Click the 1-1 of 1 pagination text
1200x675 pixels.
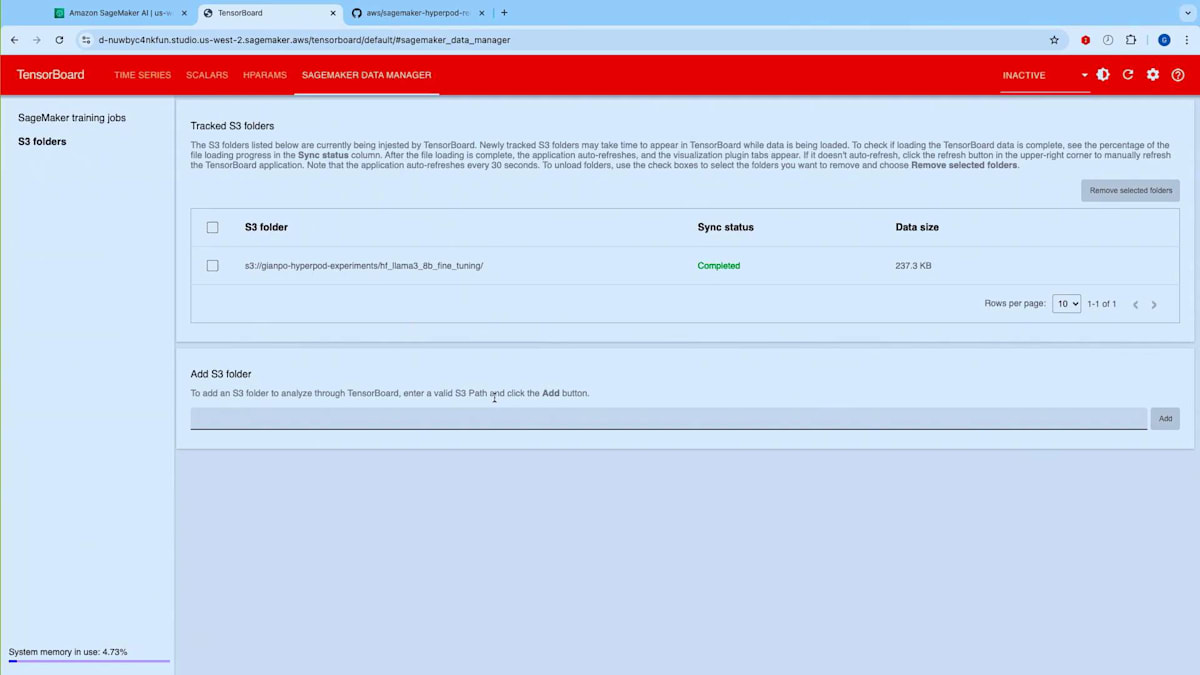click(x=1102, y=304)
